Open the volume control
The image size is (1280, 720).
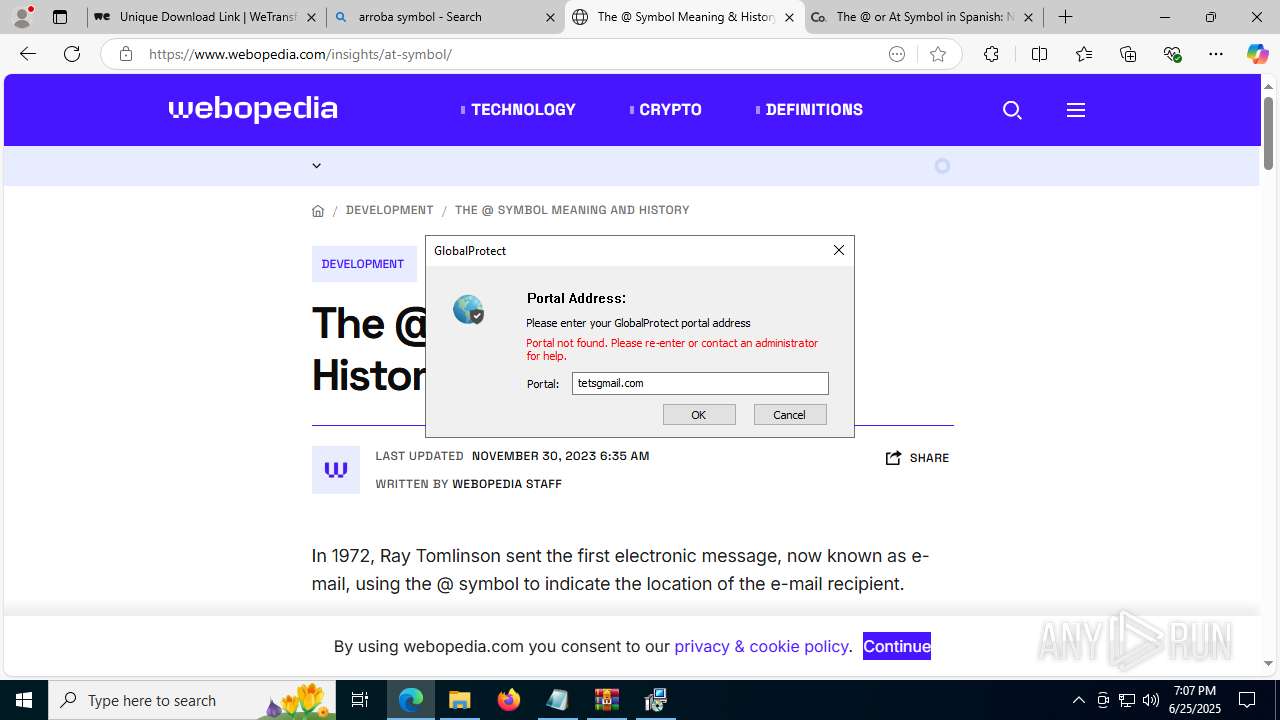pos(1151,700)
